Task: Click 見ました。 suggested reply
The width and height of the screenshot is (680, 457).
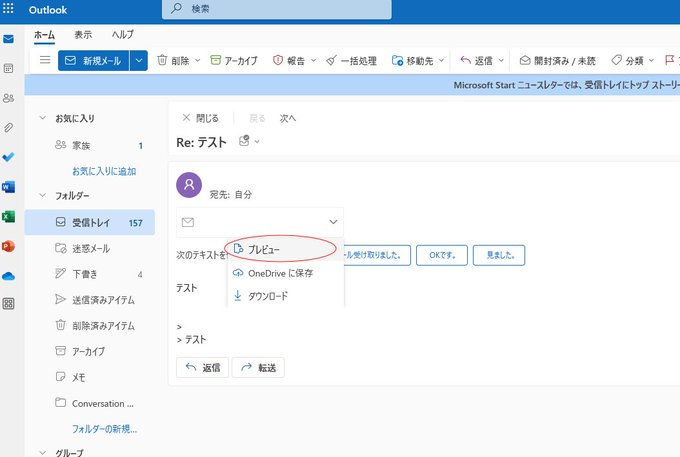Action: coord(499,255)
